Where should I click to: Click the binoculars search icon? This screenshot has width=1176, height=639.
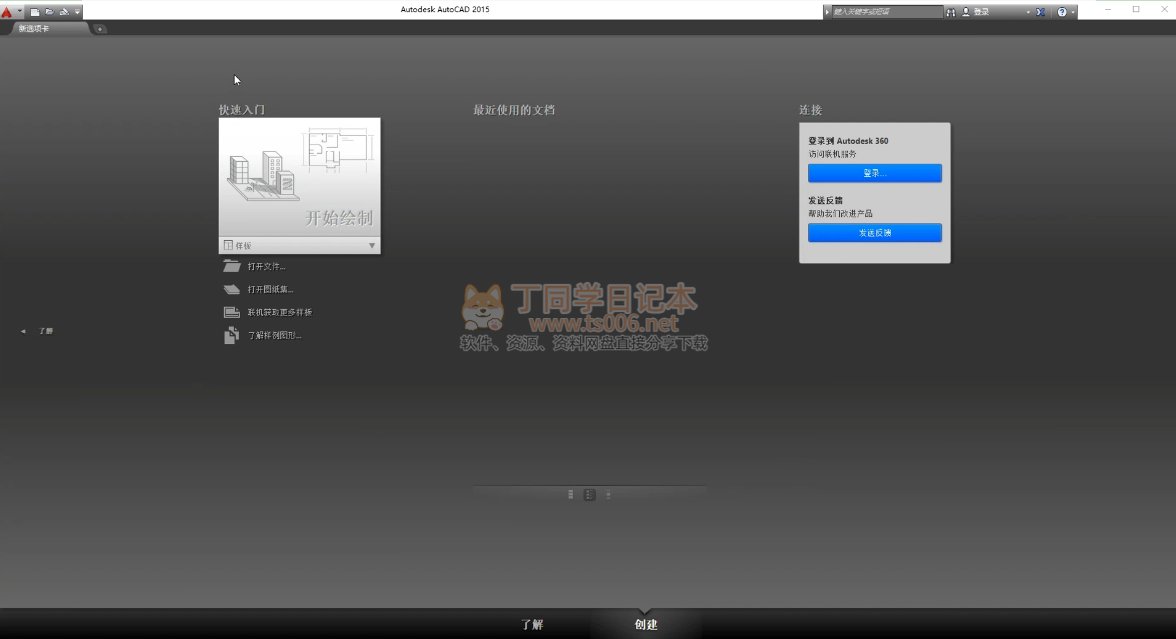coord(951,12)
